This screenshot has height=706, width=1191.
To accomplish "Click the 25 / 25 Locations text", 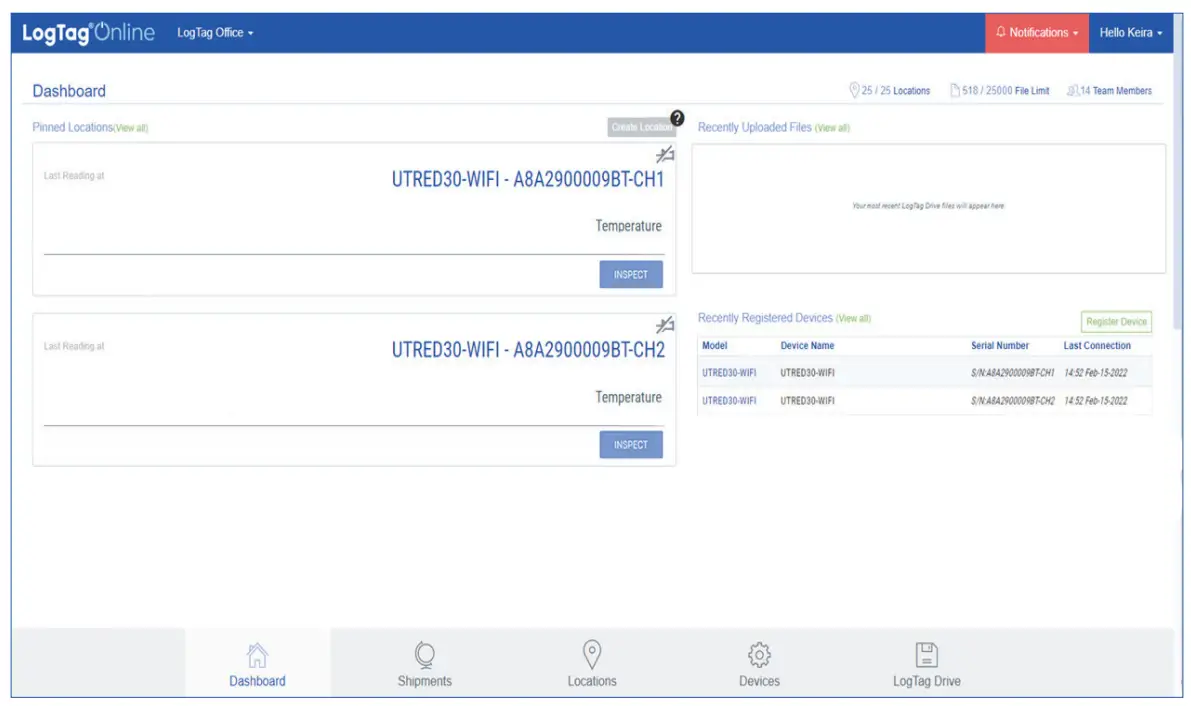I will tap(896, 90).
